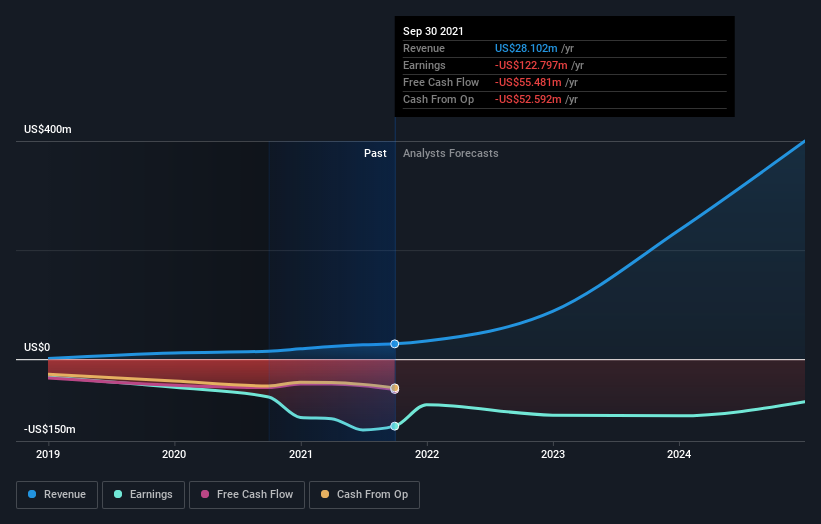
Task: Select the Revenue data point at Sep 30 2021
Action: tap(395, 344)
